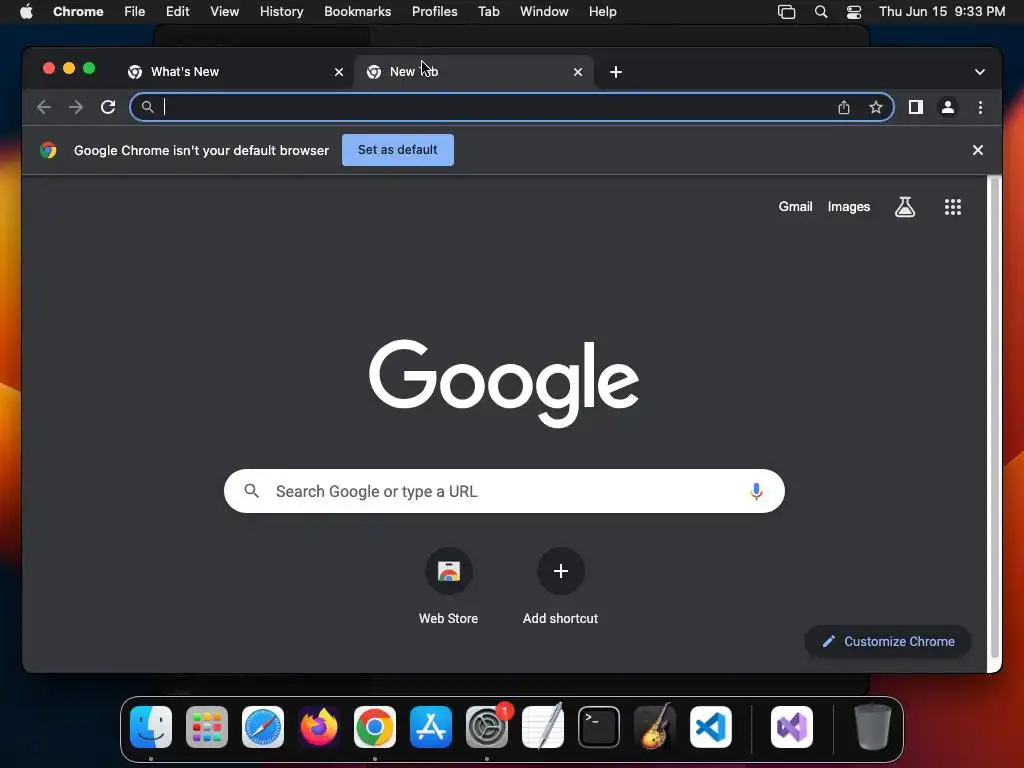Viewport: 1024px width, 768px height.
Task: Open the Edit menu
Action: (x=178, y=12)
